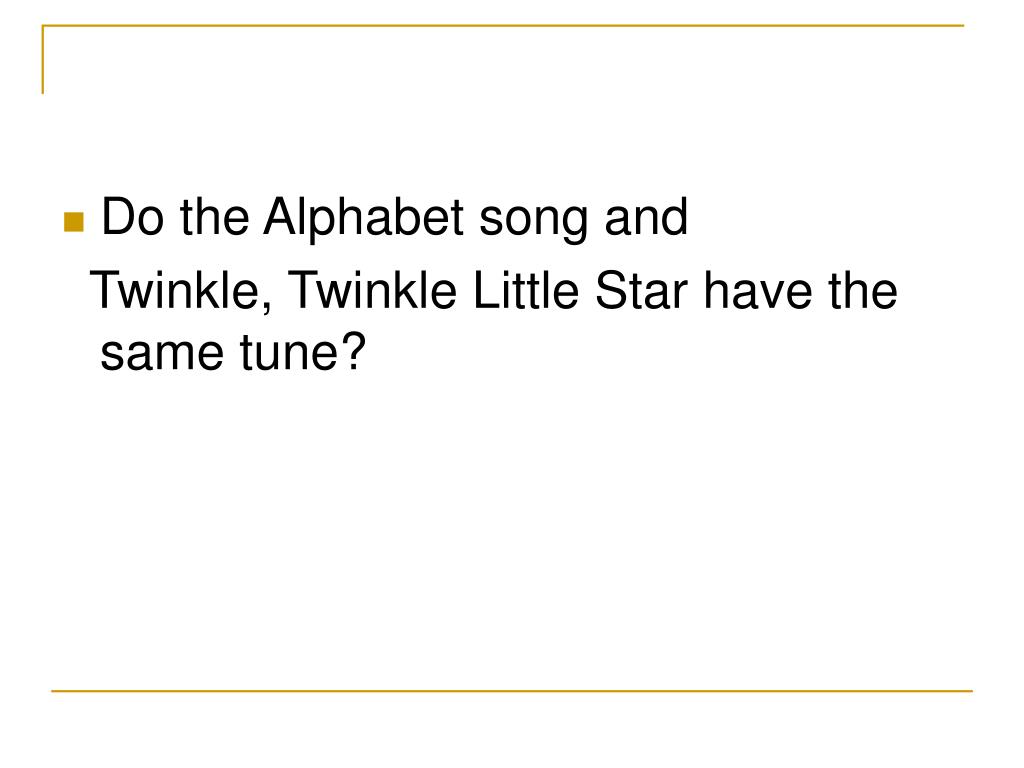Click the gold horizontal line at slide top
Image resolution: width=1024 pixels, height=768 pixels.
pos(503,25)
